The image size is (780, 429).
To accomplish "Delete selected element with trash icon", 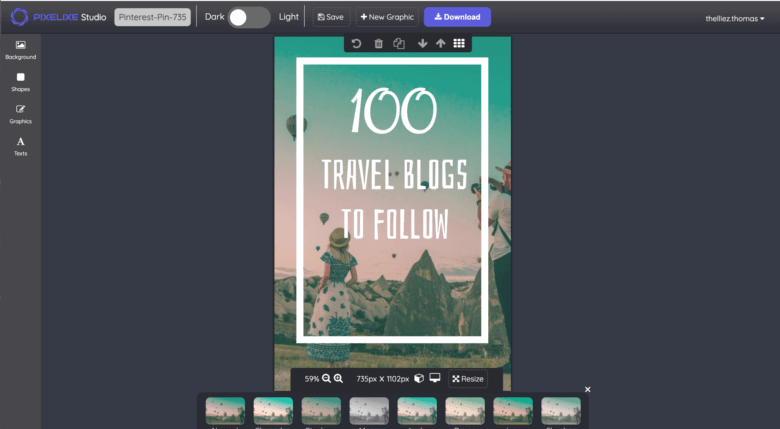I will tap(378, 44).
